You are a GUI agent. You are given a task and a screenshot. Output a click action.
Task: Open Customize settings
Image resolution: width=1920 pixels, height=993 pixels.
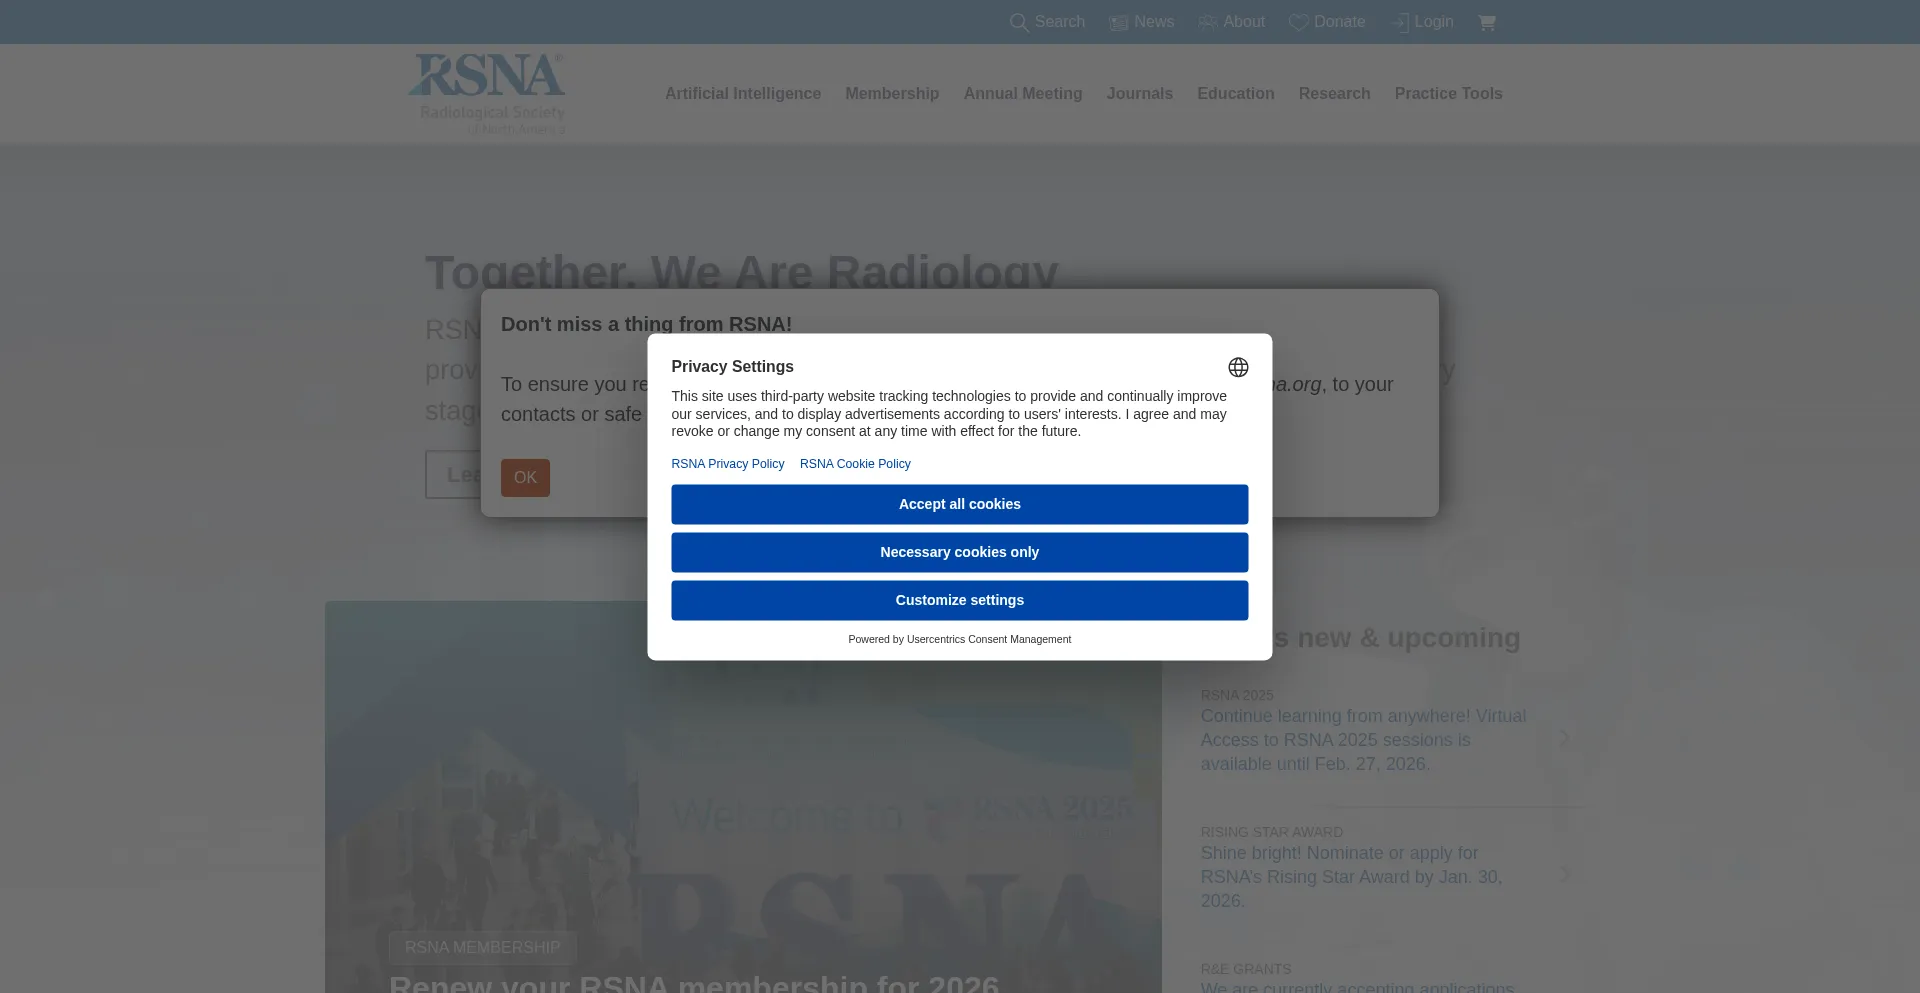(959, 599)
